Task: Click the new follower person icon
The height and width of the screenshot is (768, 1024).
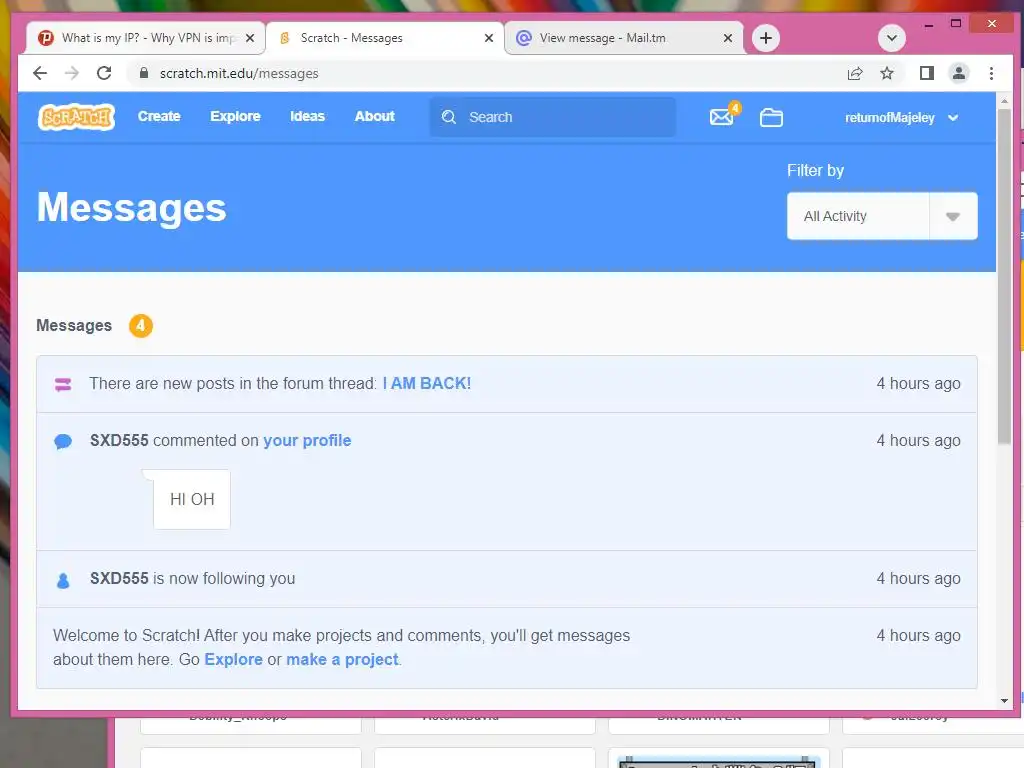Action: 63,580
